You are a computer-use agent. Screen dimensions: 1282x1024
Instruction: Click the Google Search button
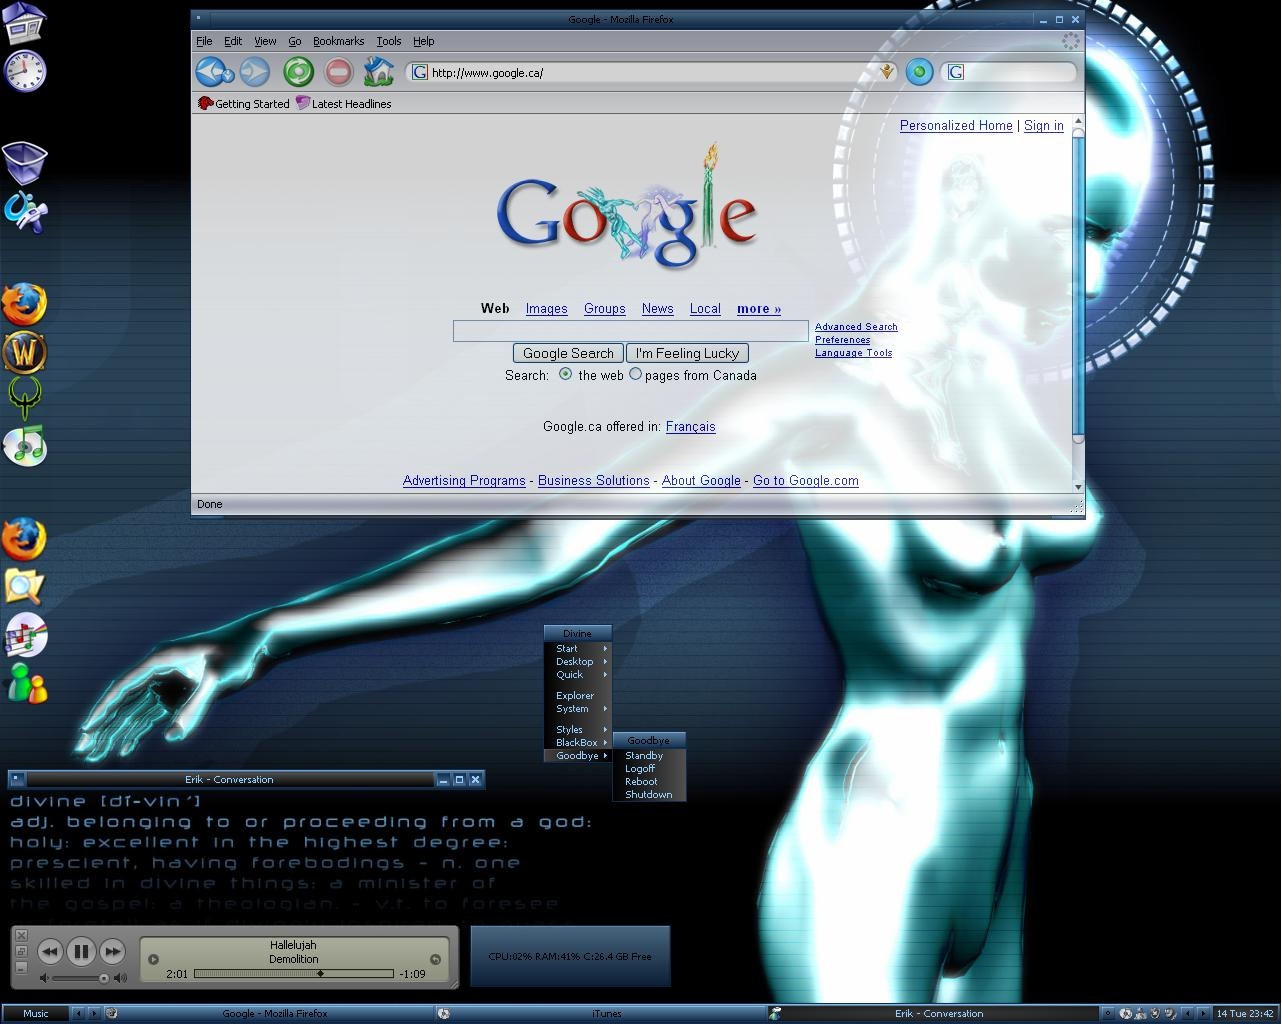coord(568,353)
